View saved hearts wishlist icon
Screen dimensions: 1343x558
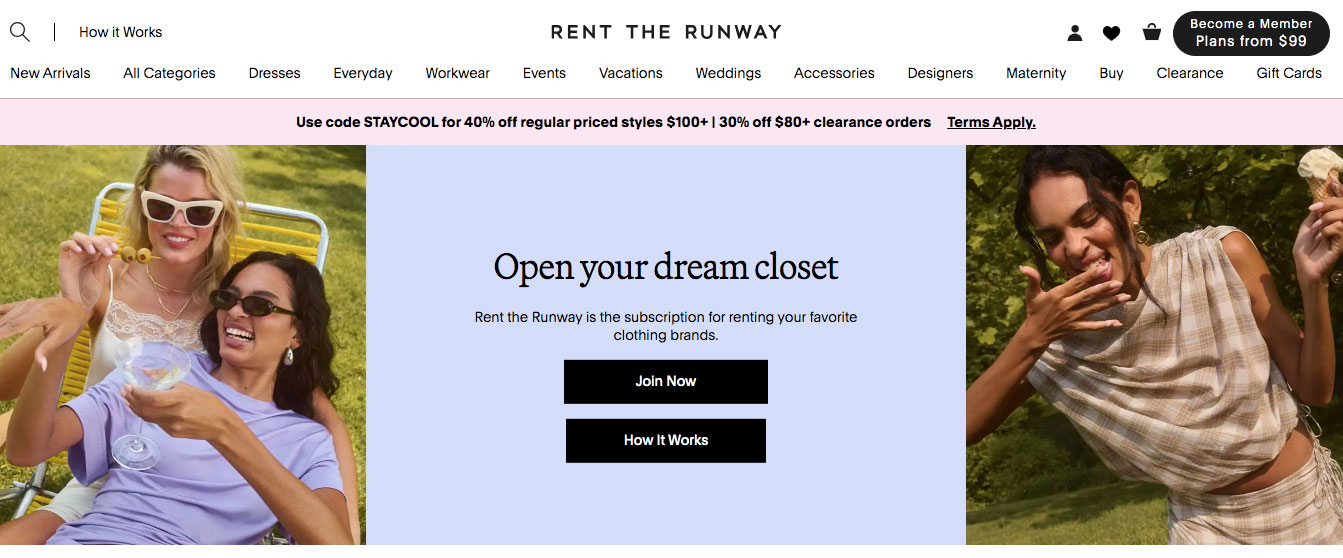click(1111, 33)
